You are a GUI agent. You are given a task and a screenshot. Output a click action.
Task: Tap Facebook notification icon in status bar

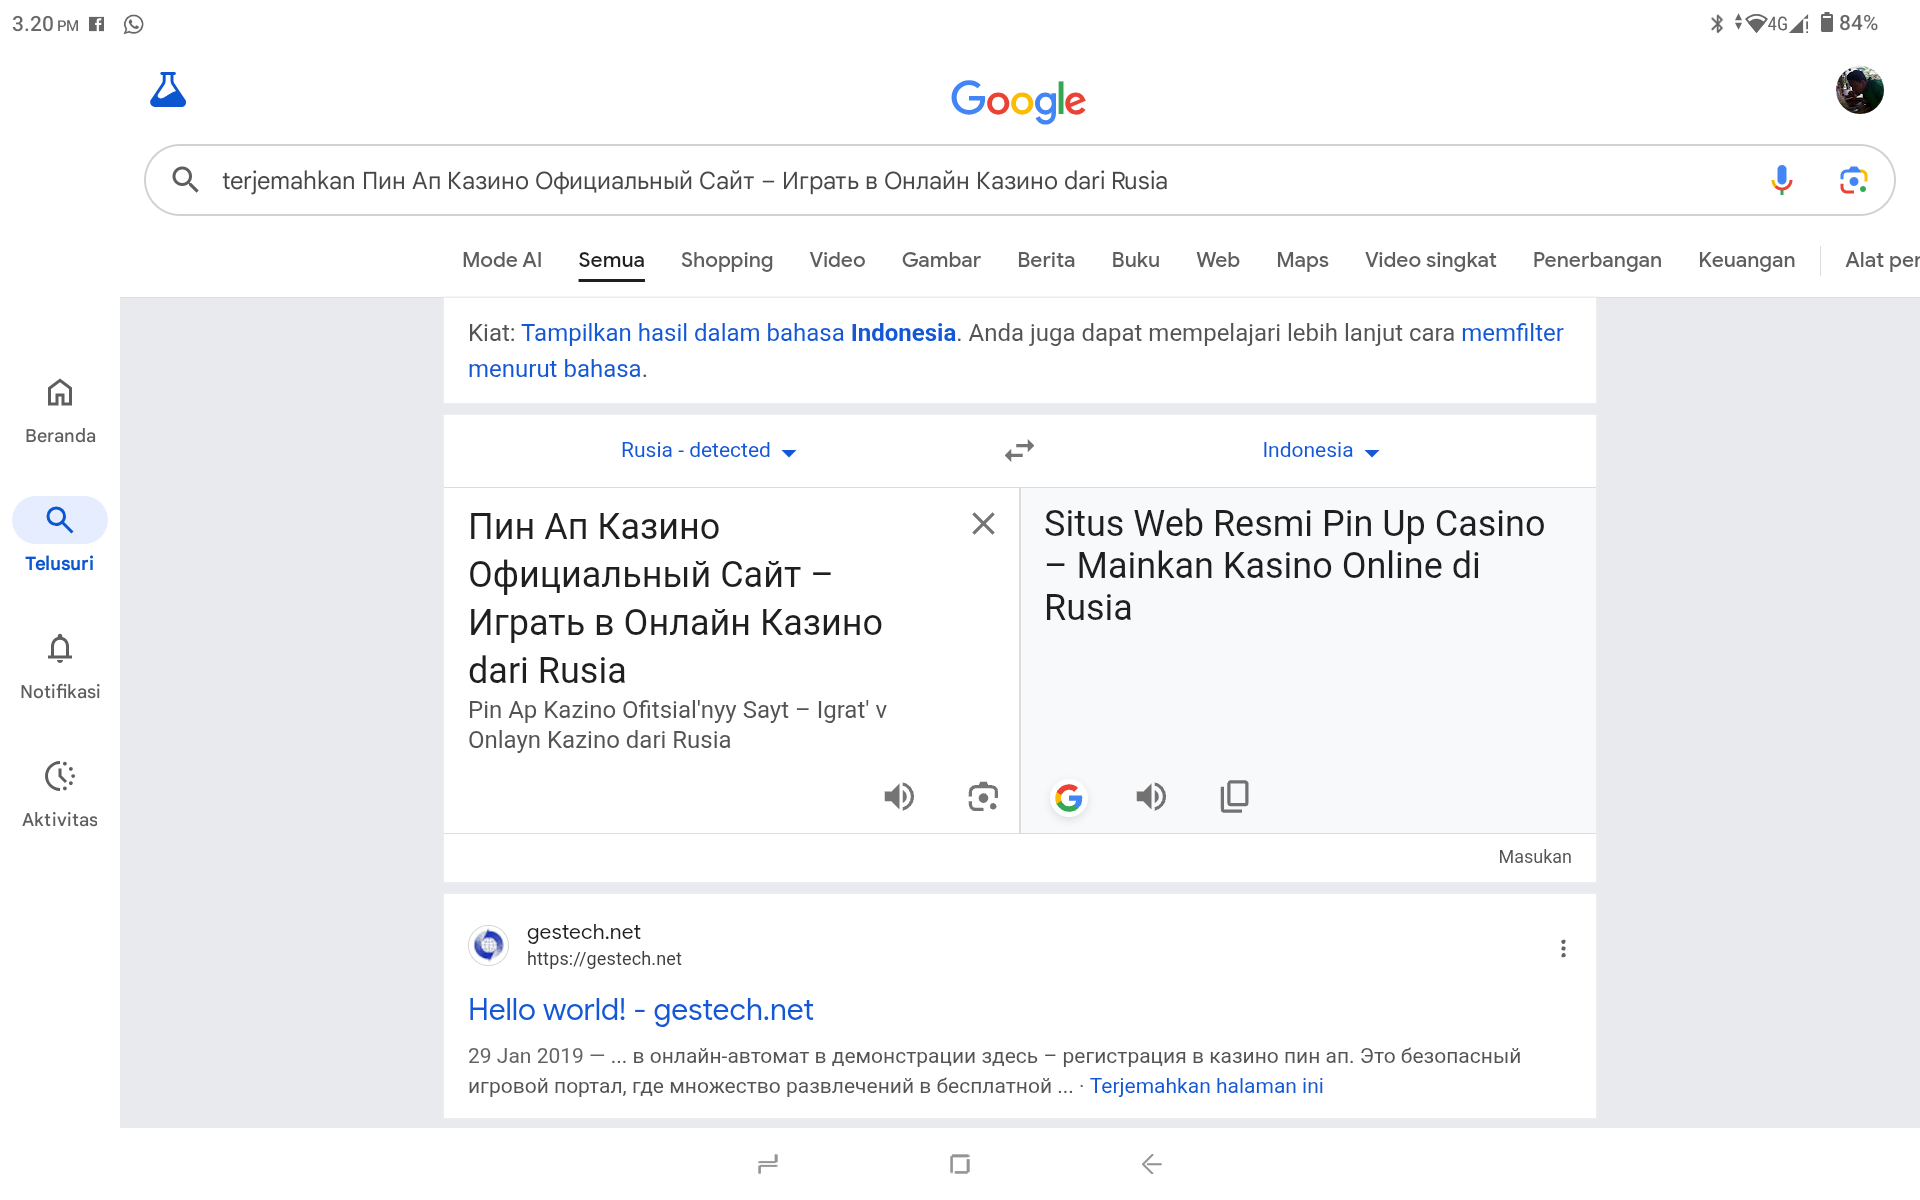pos(97,24)
